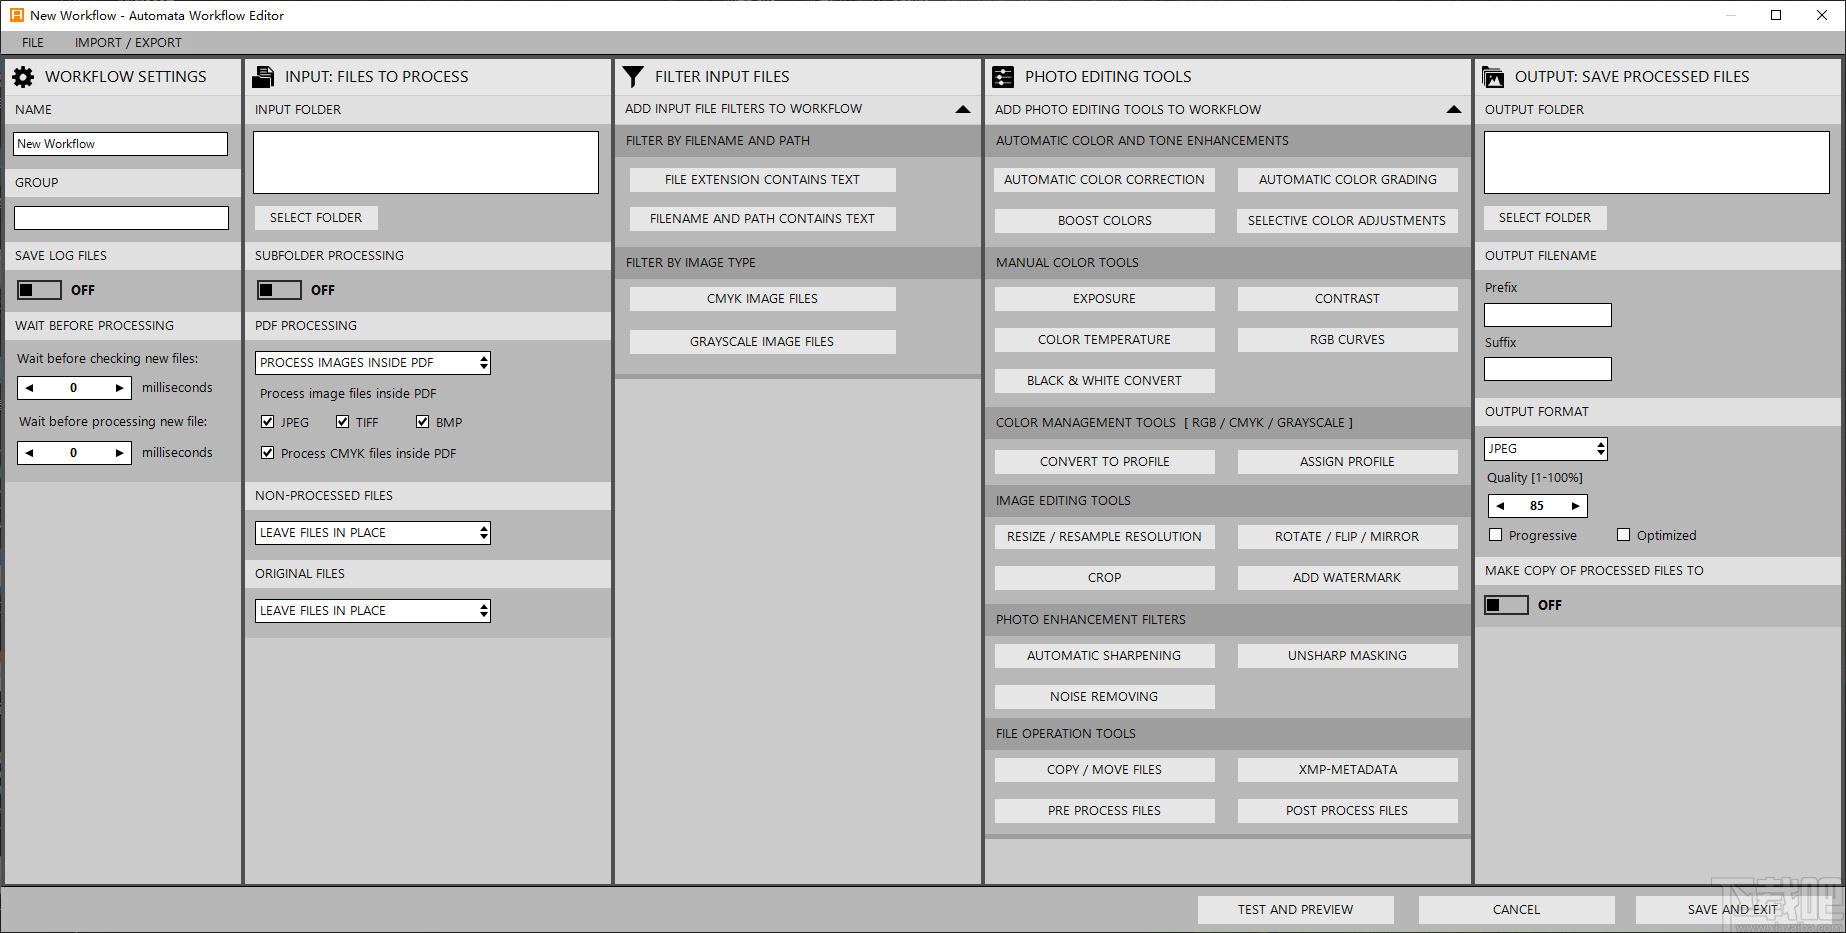The width and height of the screenshot is (1846, 933).
Task: Click Select Folder under Input Folder
Action: click(315, 217)
